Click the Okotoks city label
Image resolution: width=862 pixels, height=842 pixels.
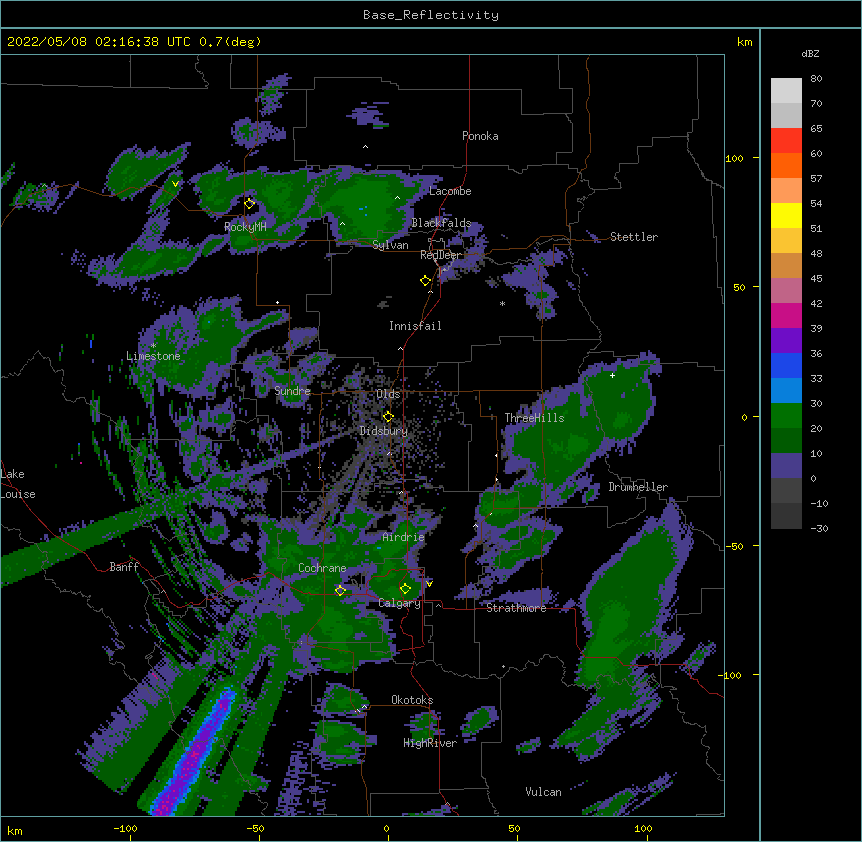412,700
